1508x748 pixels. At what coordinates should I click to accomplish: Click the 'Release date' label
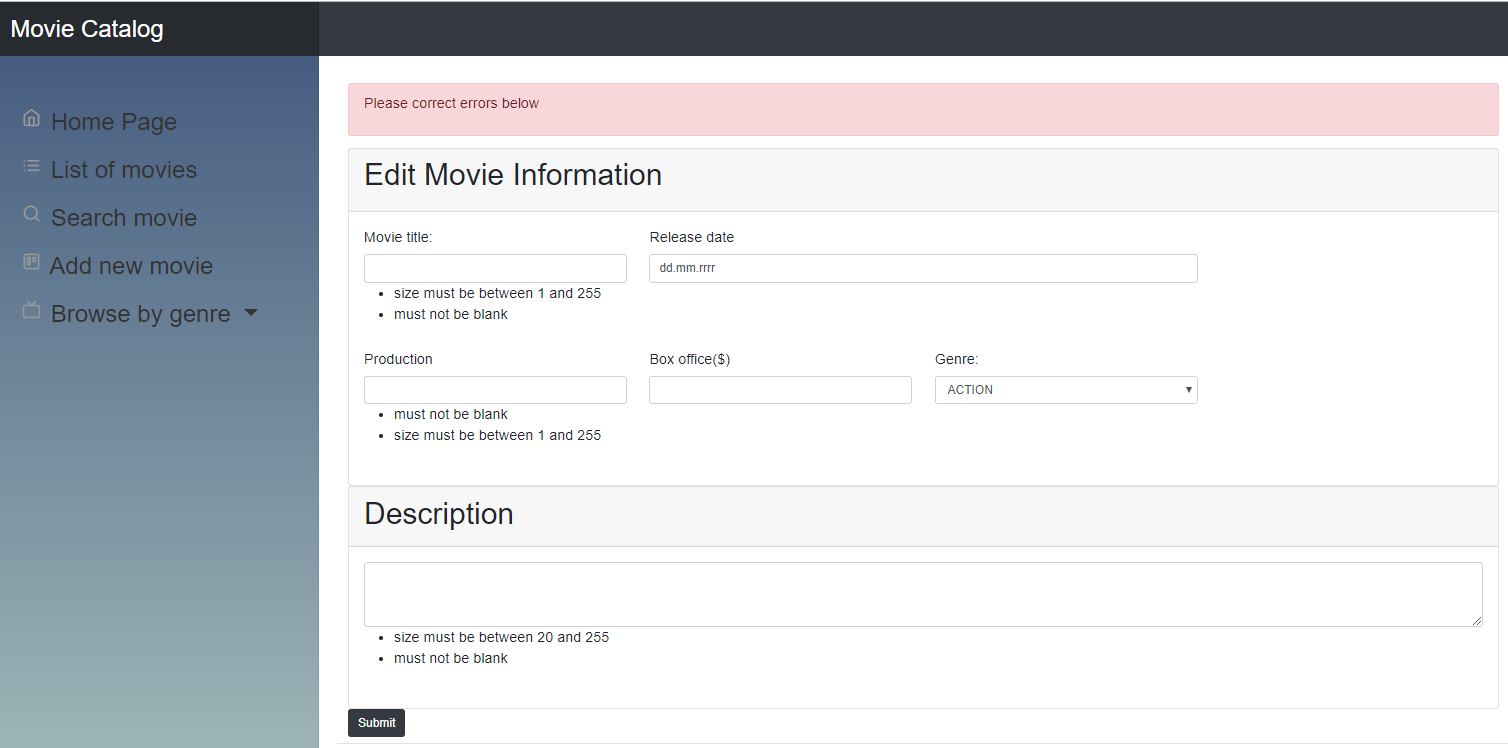[692, 237]
